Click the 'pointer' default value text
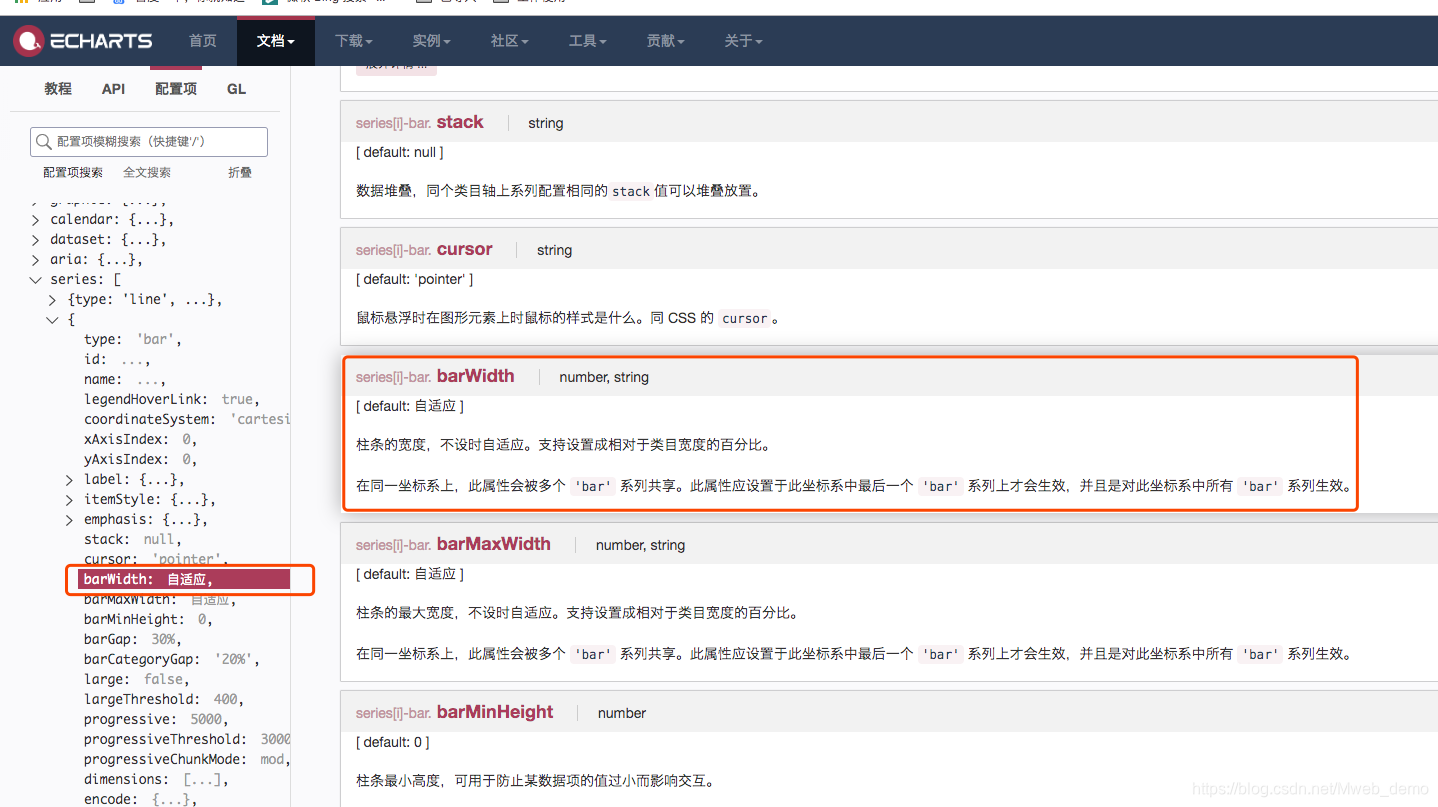This screenshot has height=807, width=1438. pos(441,279)
